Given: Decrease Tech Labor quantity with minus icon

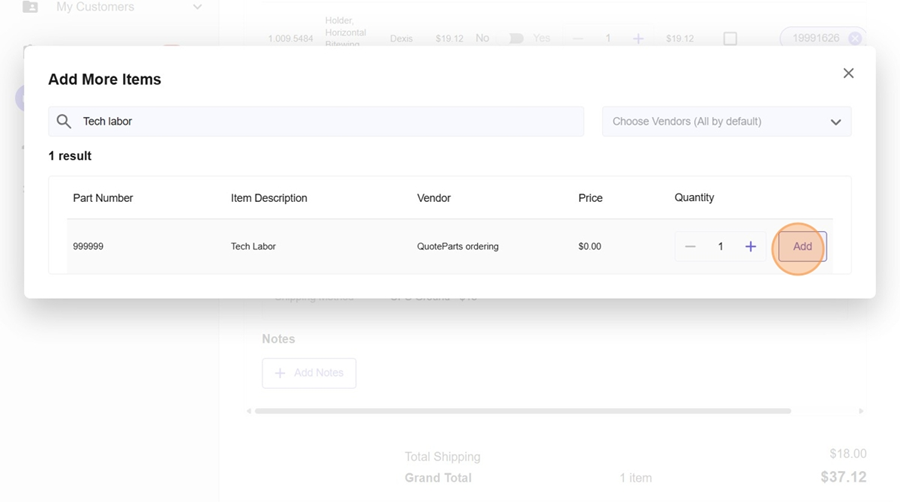Looking at the screenshot, I should tap(690, 246).
